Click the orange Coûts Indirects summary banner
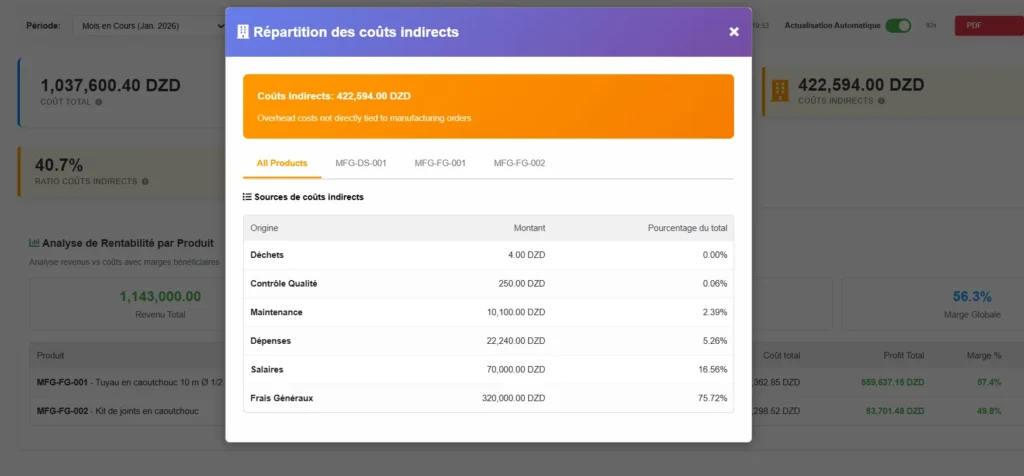The width and height of the screenshot is (1024, 476). pyautogui.click(x=488, y=106)
